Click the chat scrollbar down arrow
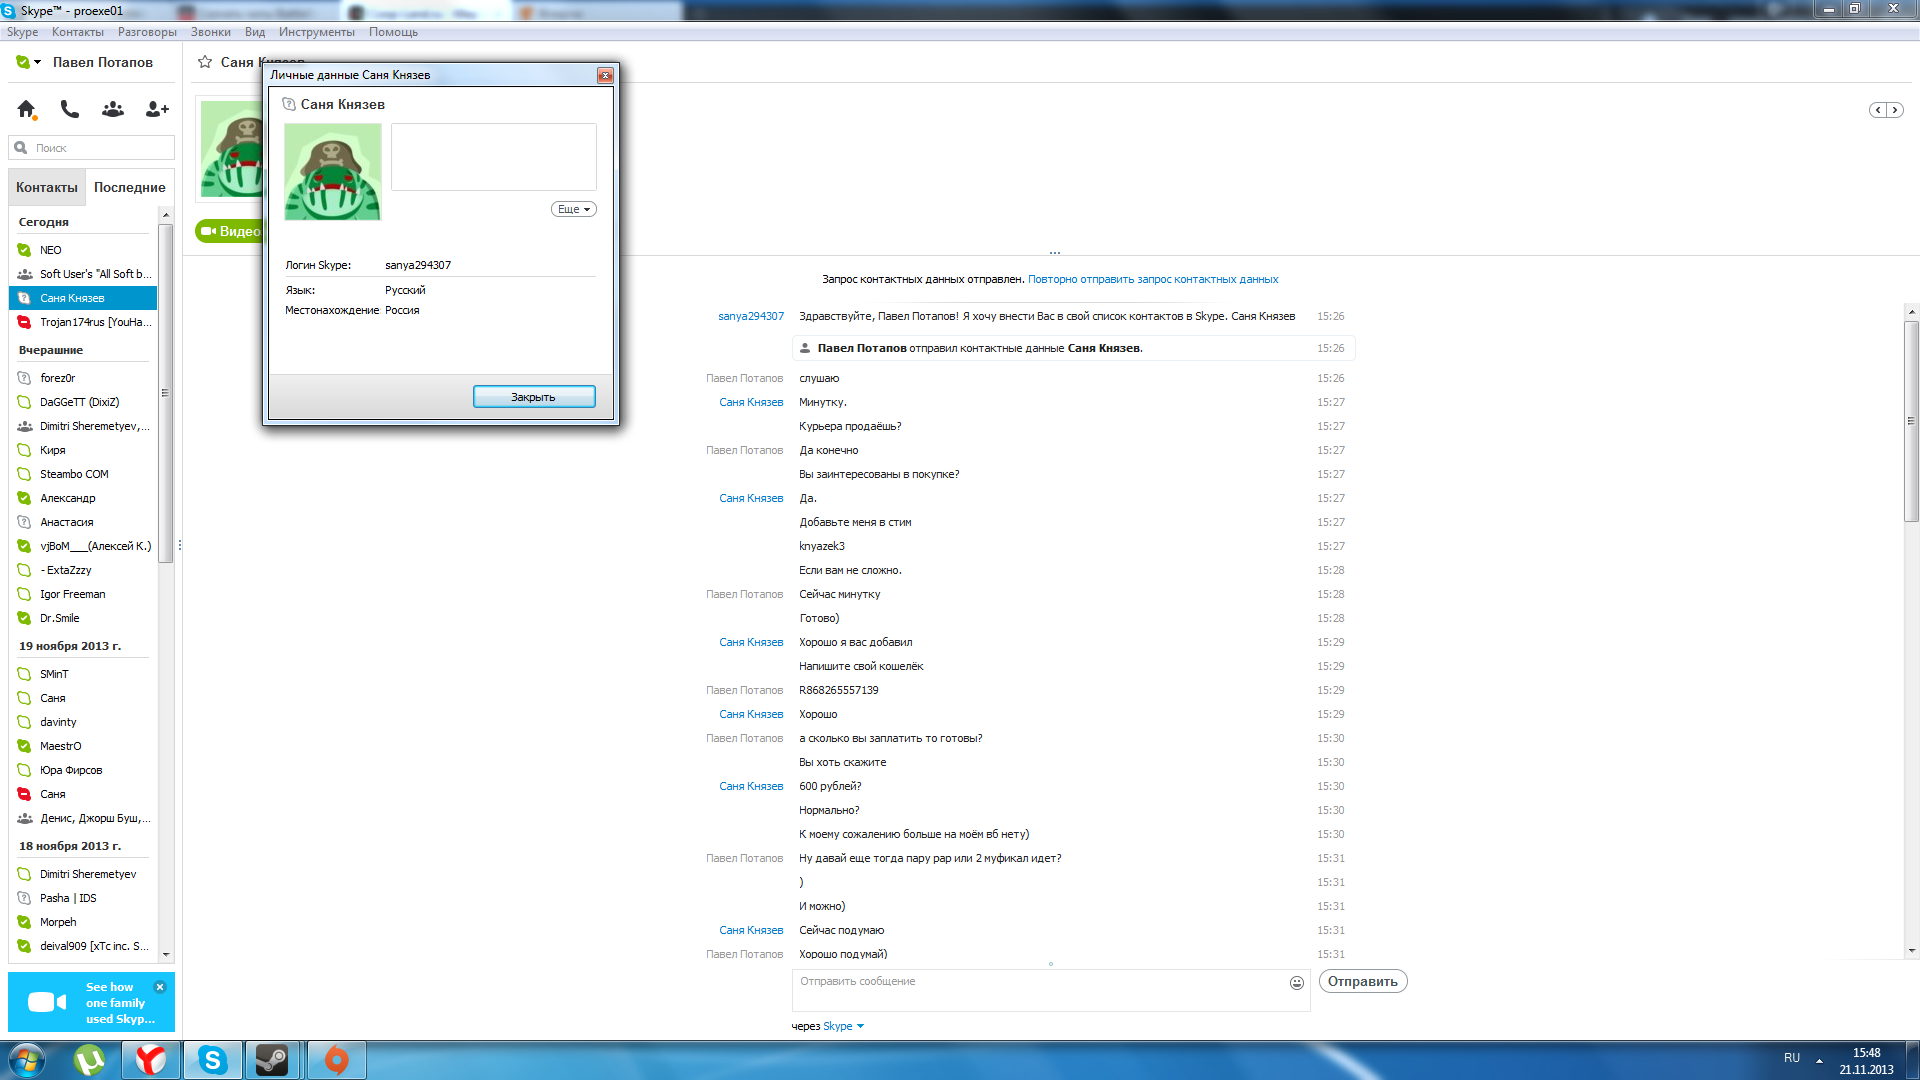 (x=1911, y=951)
